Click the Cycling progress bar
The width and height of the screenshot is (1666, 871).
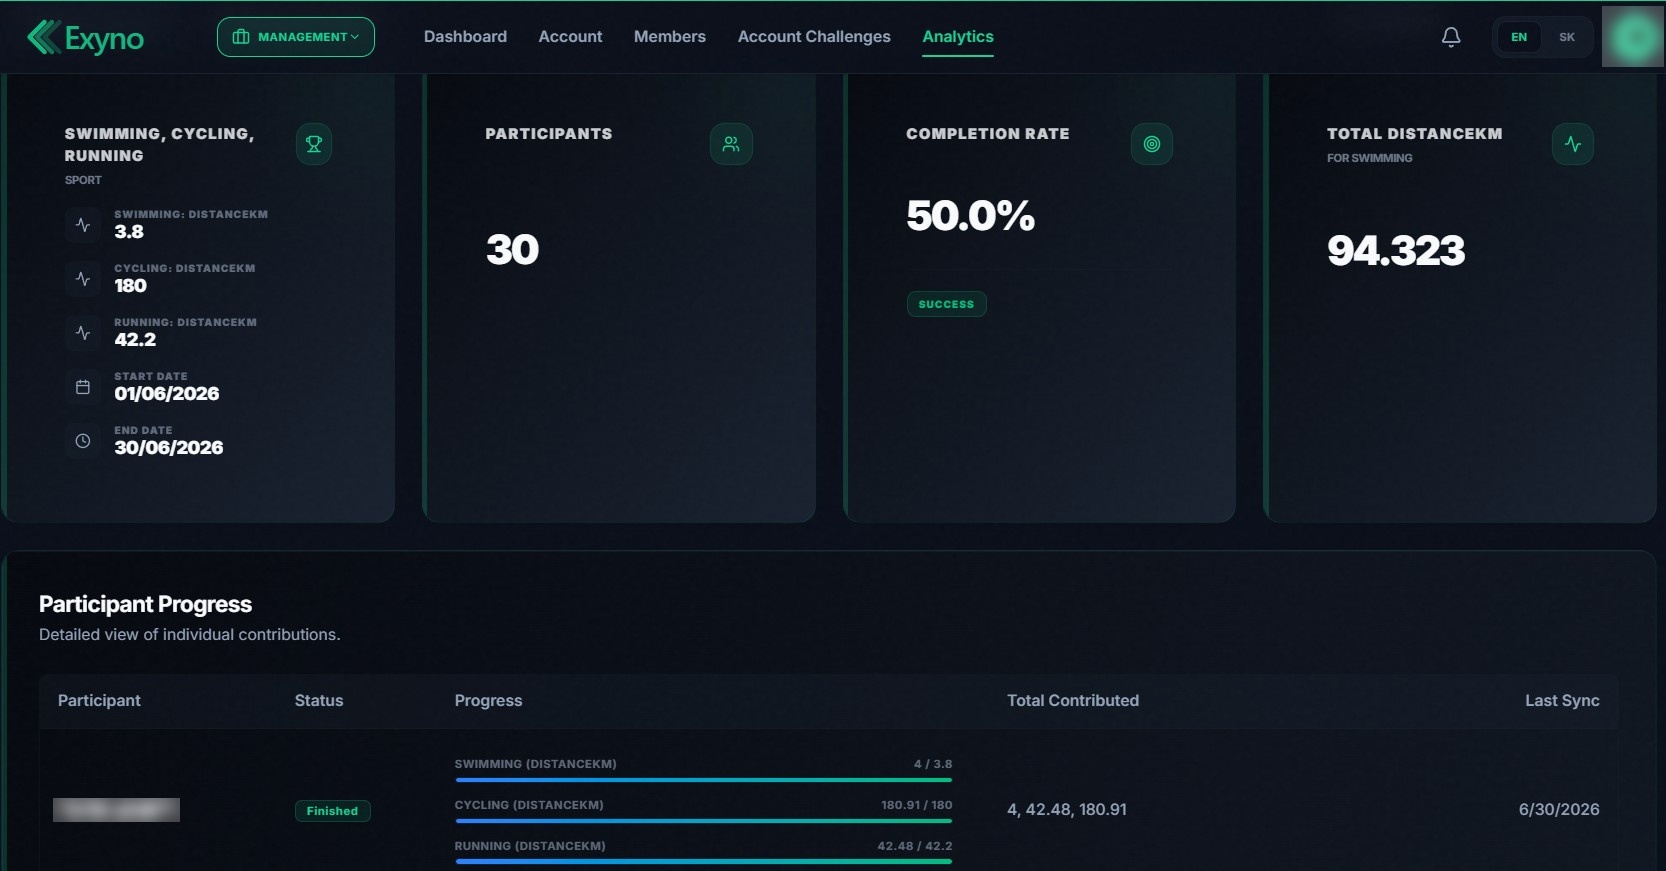[703, 821]
